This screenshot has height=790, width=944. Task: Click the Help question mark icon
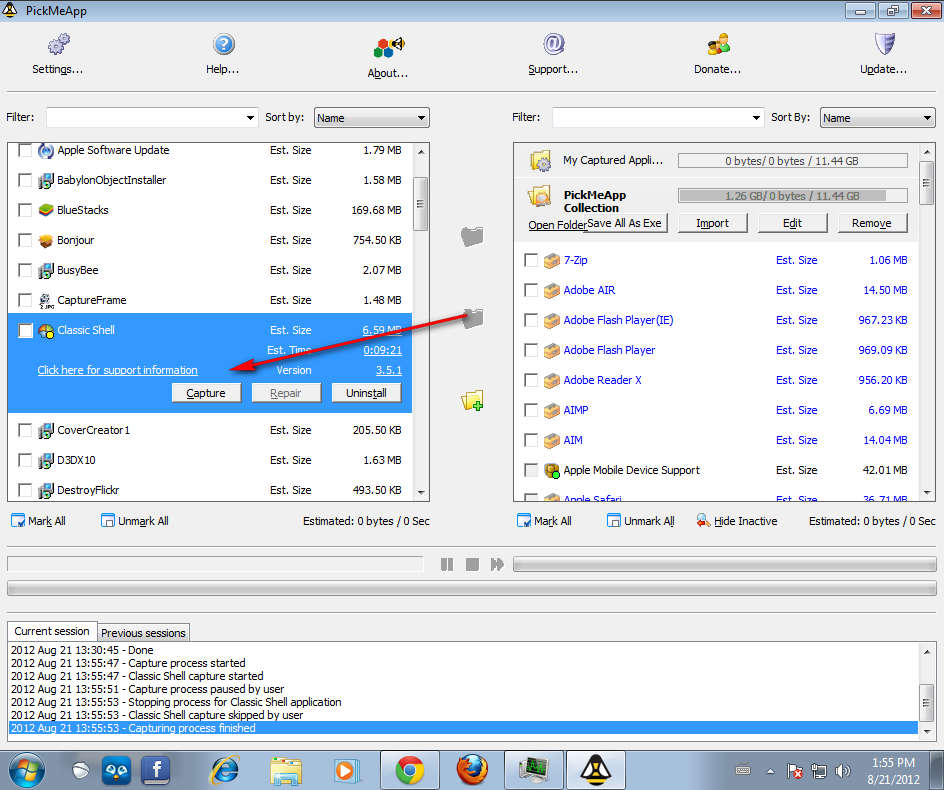click(223, 45)
